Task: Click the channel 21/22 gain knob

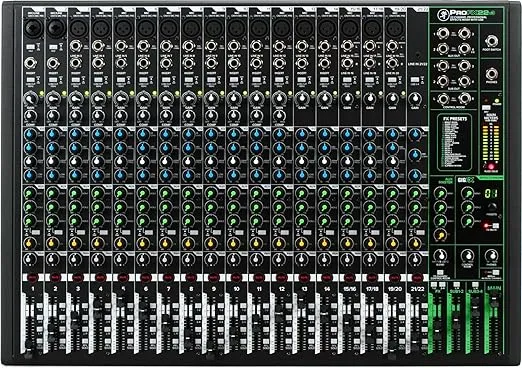Action: click(415, 99)
